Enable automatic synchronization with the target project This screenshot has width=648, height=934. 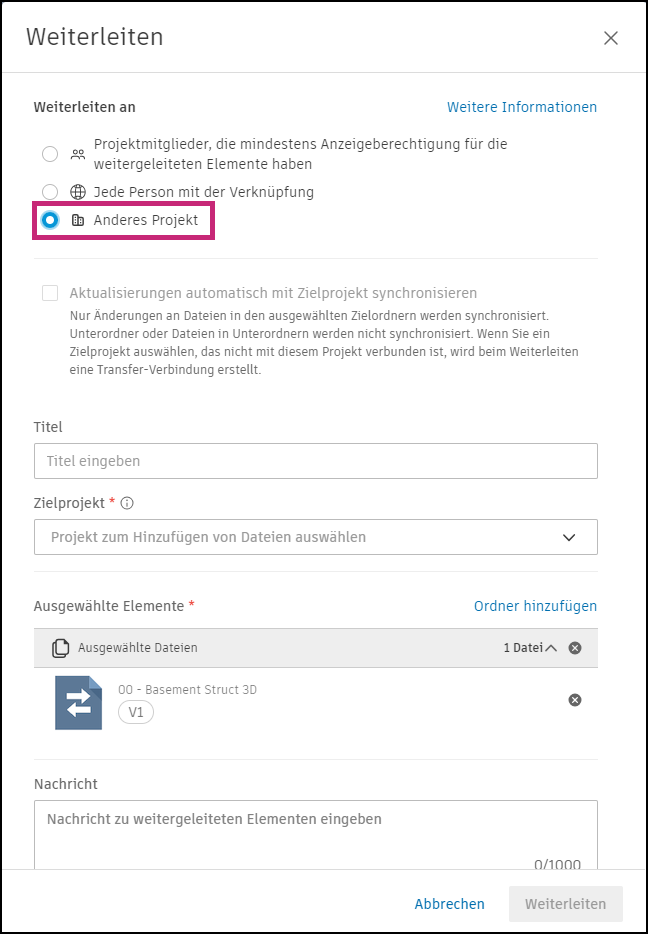(x=49, y=293)
